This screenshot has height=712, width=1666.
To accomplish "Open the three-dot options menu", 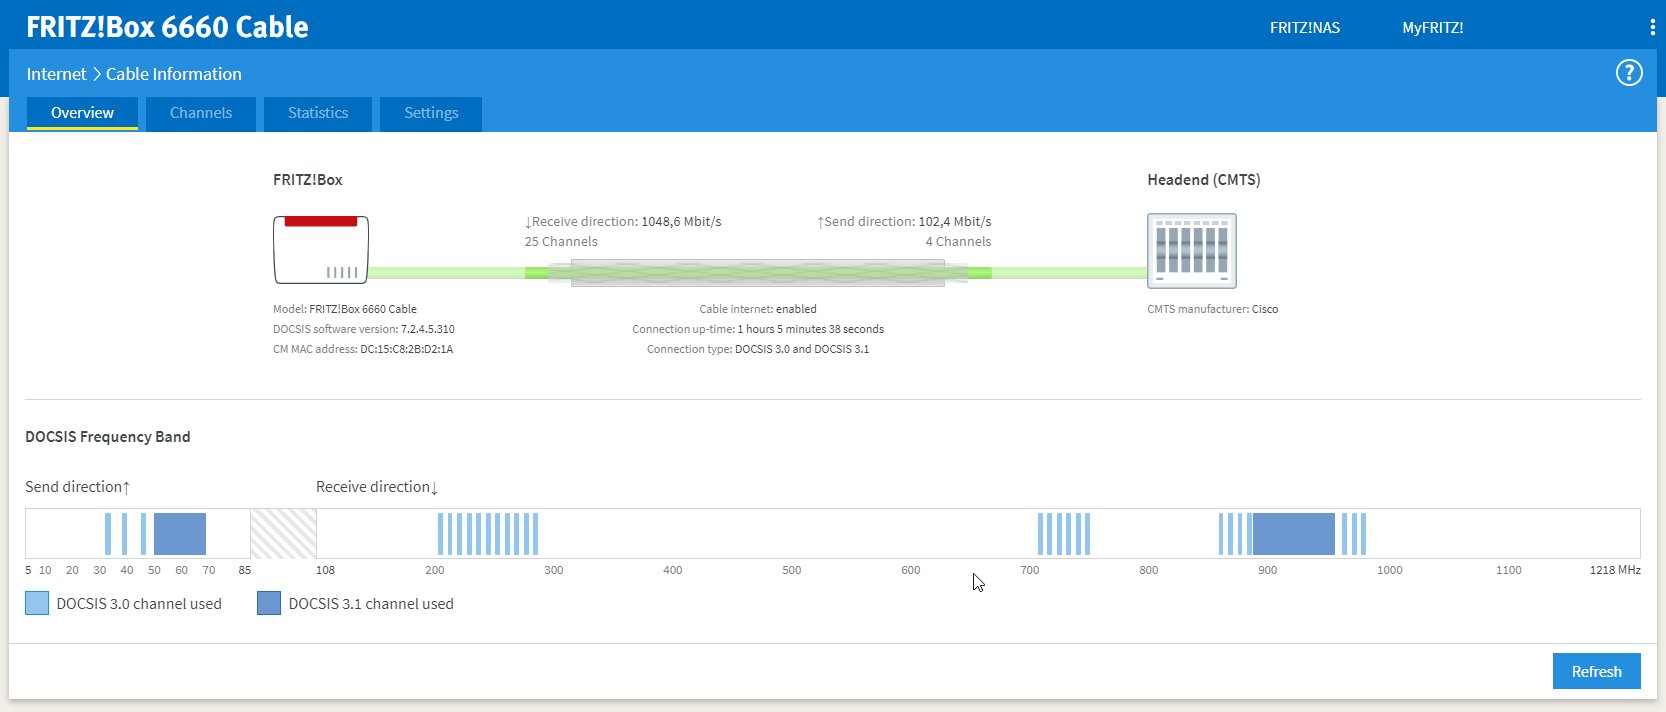I will point(1651,28).
